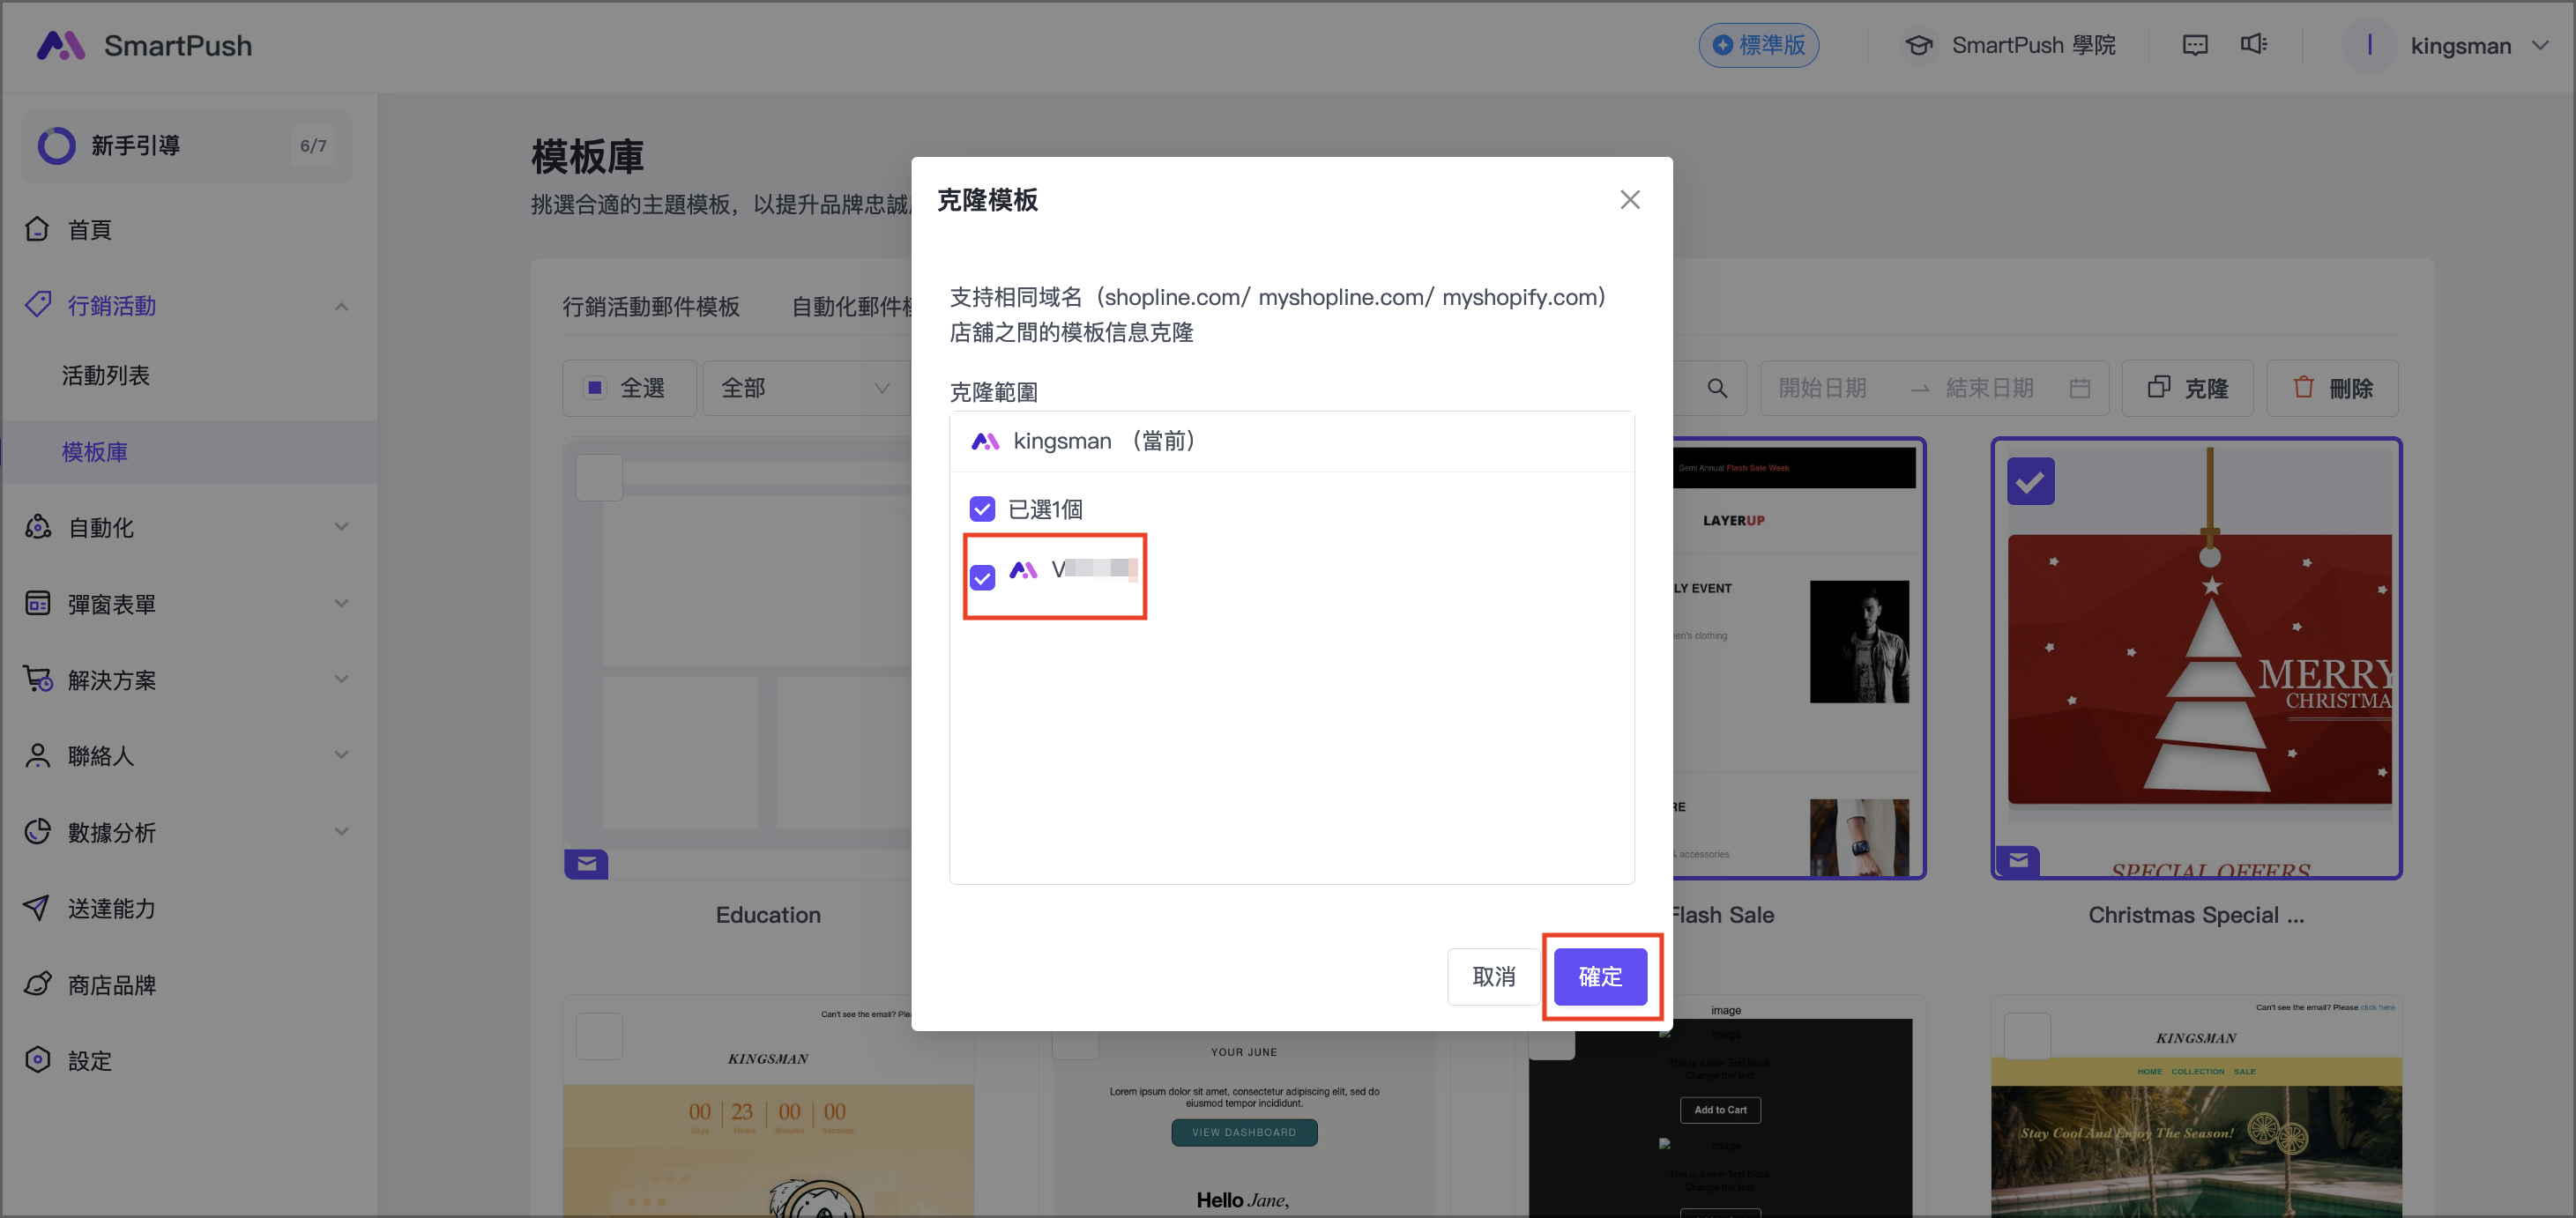Viewport: 2576px width, 1218px height.
Task: Open 數據分析 analytics icon
Action: [x=38, y=831]
